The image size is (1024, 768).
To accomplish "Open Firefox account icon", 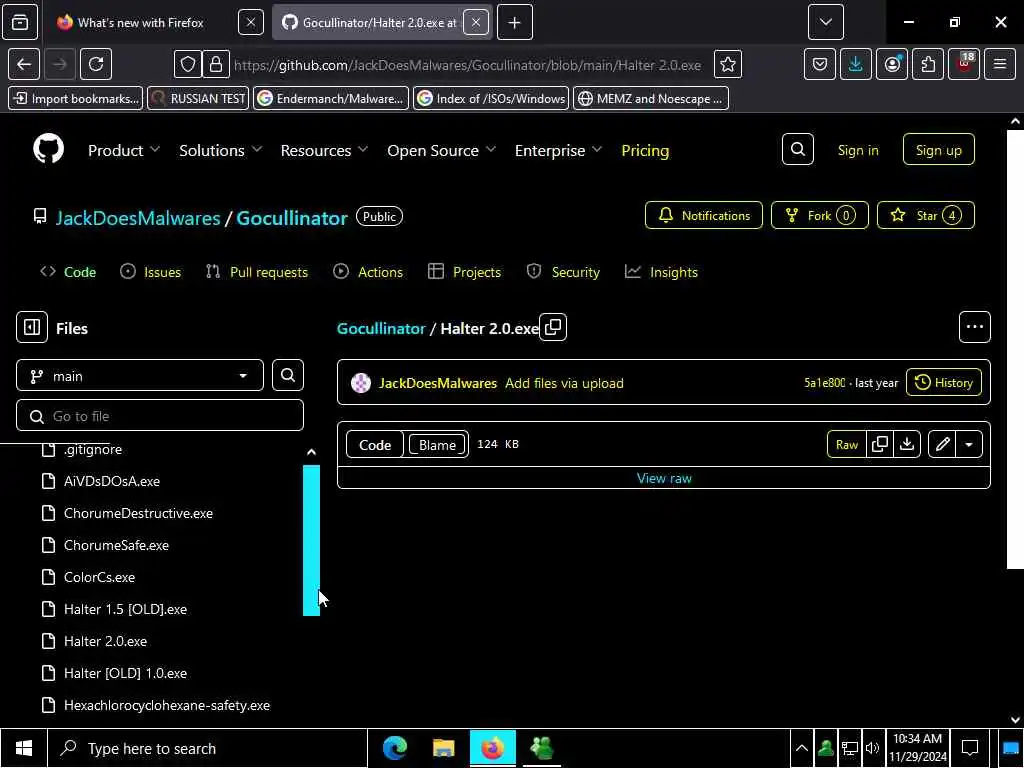I will tap(891, 64).
